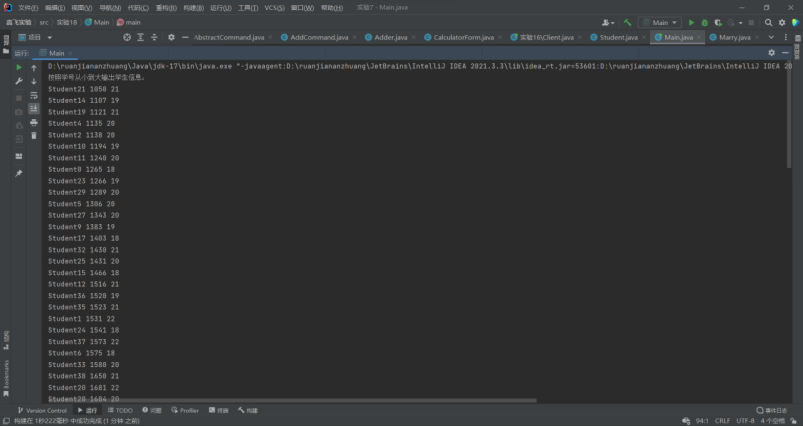Click the camera icon for thread dump
Image resolution: width=803 pixels, height=427 pixels.
click(x=19, y=112)
